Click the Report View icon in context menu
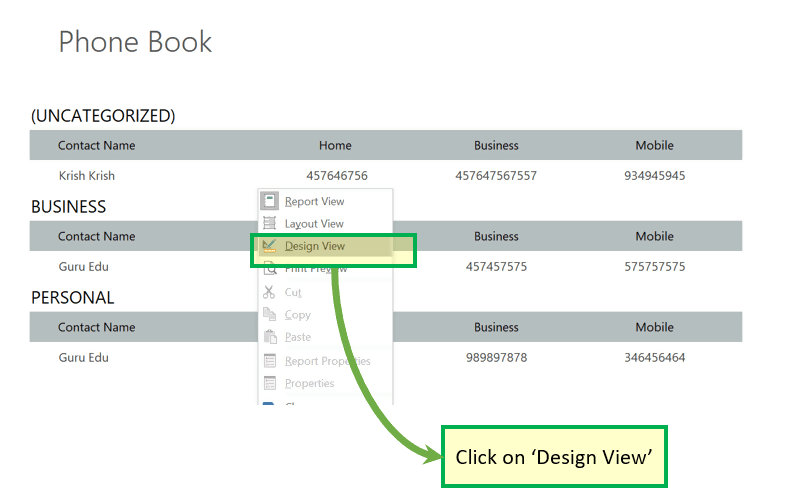The image size is (790, 491). click(x=269, y=201)
